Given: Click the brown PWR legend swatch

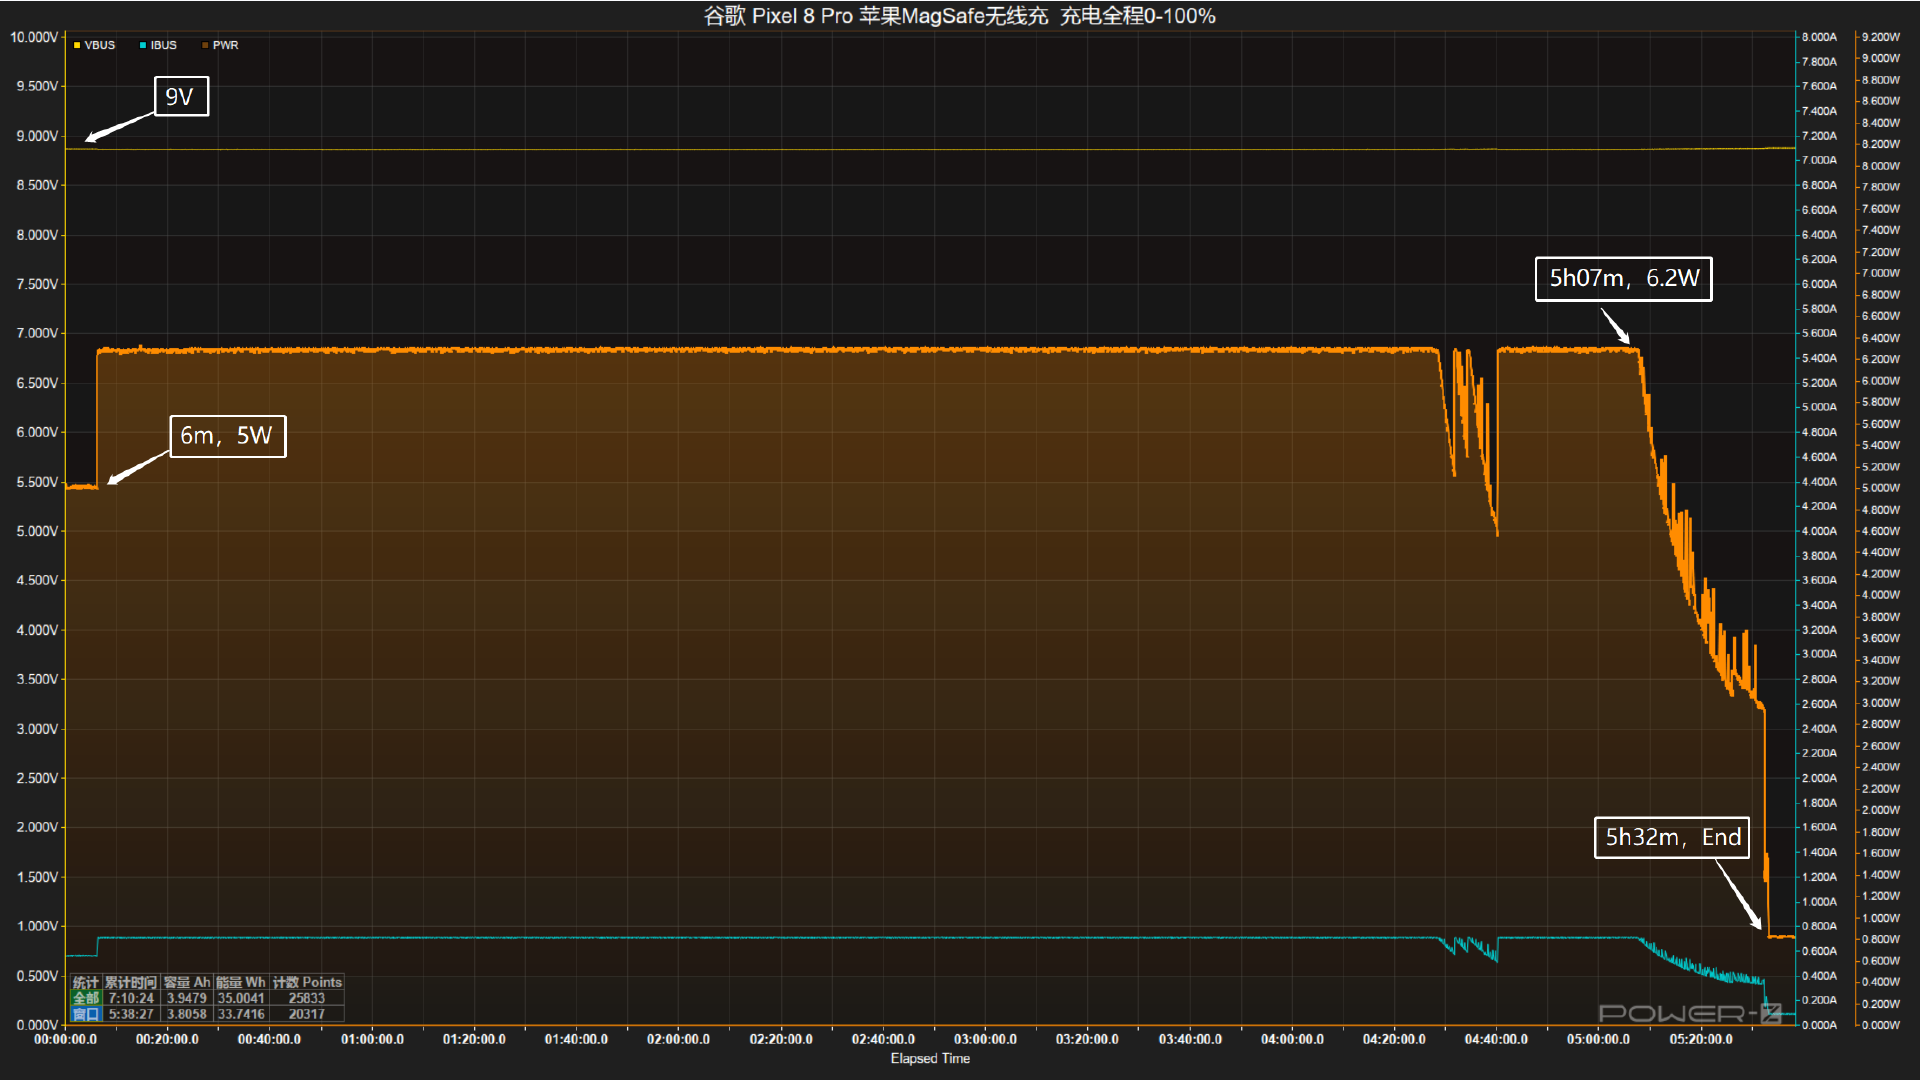Looking at the screenshot, I should 205,45.
